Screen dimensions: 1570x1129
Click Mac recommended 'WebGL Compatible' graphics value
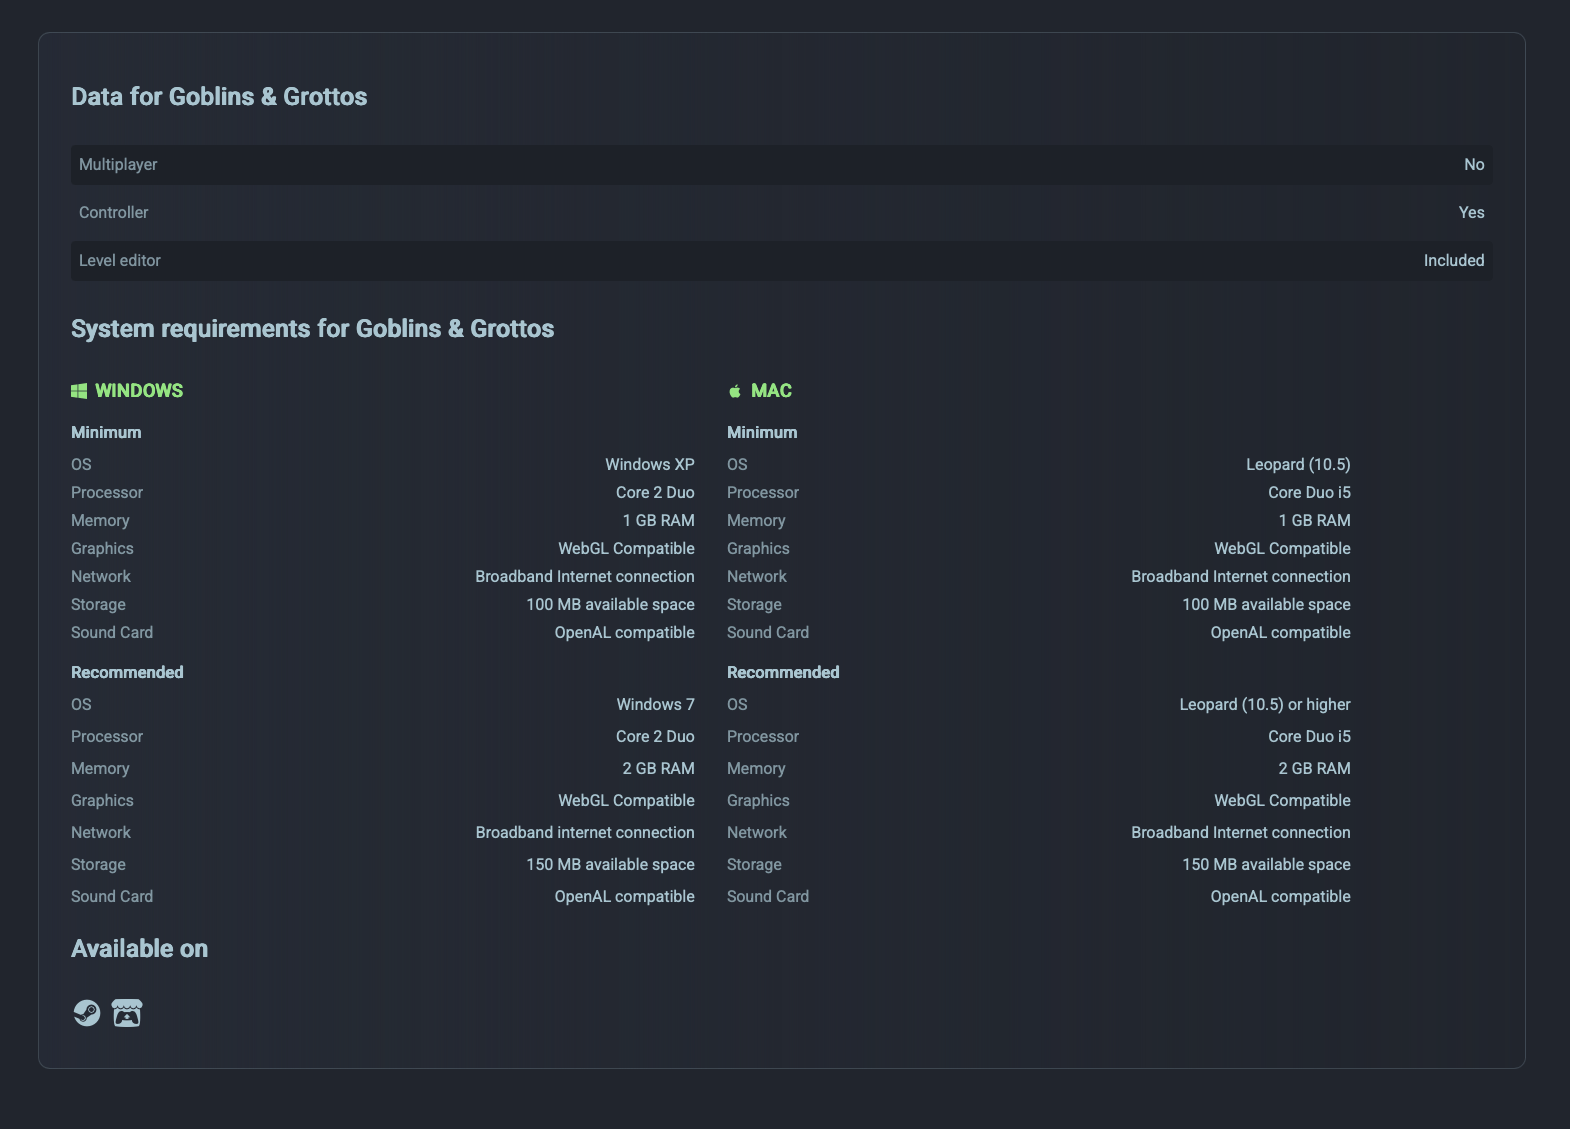[x=1282, y=800]
